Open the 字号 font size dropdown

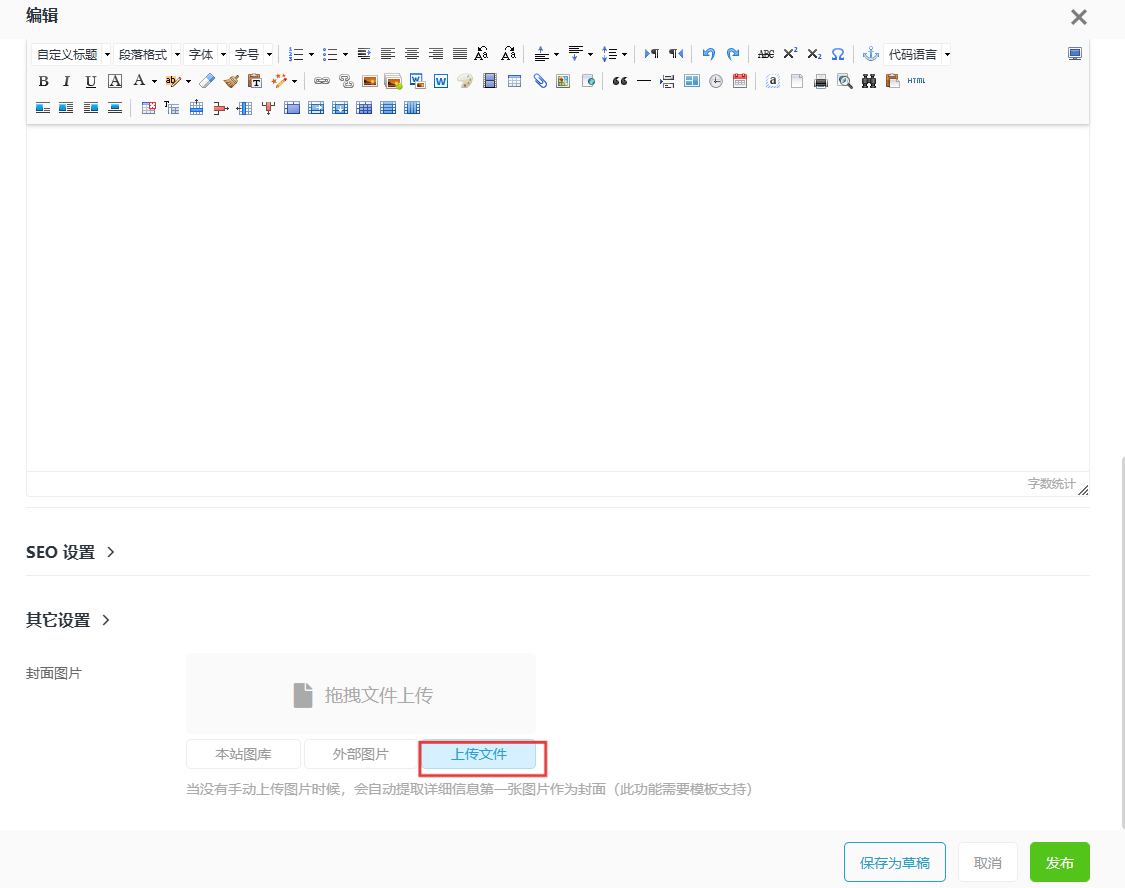coord(253,54)
